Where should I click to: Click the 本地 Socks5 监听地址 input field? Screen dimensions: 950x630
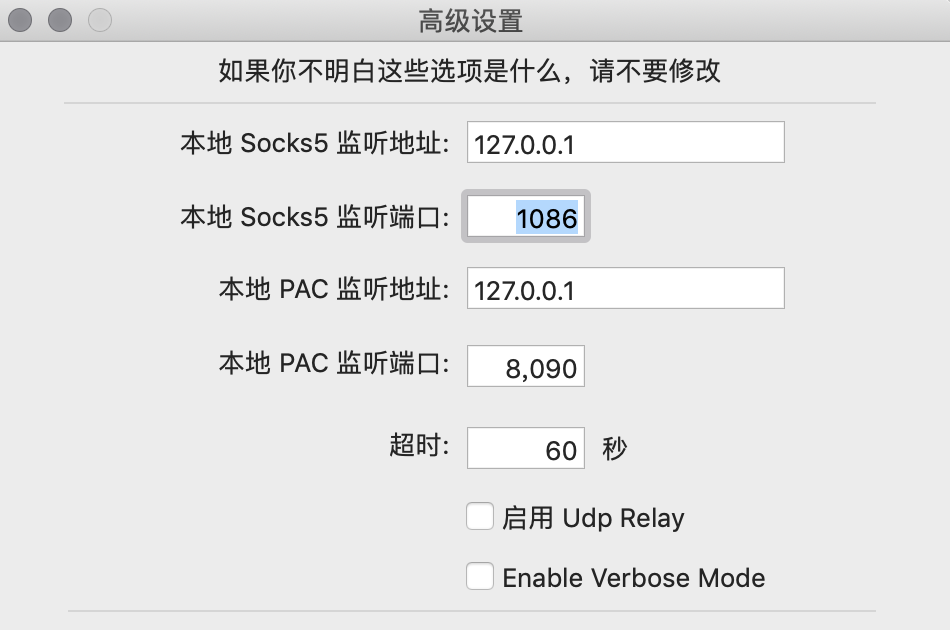click(625, 143)
